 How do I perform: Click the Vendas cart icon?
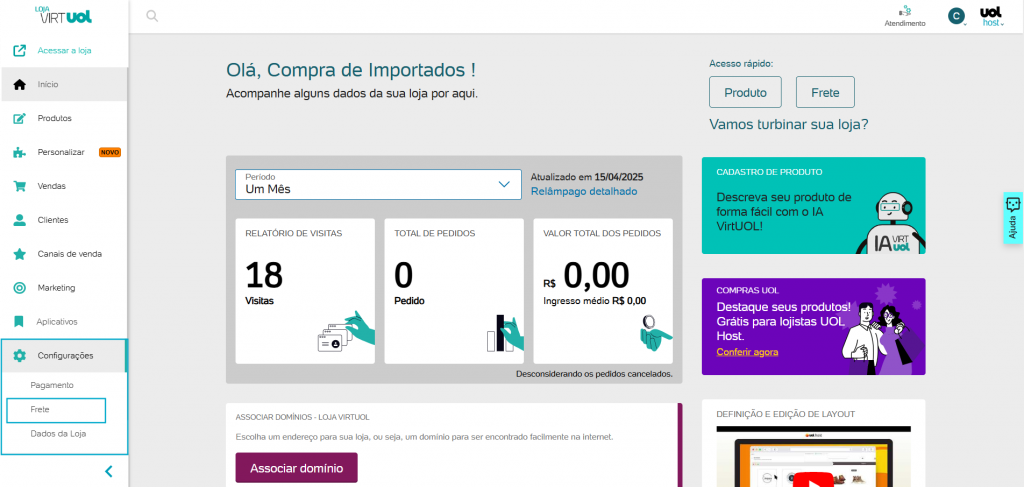[20, 186]
